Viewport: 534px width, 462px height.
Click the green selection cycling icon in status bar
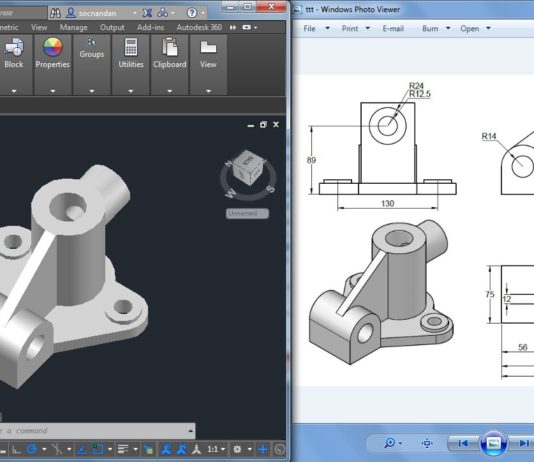(x=148, y=450)
